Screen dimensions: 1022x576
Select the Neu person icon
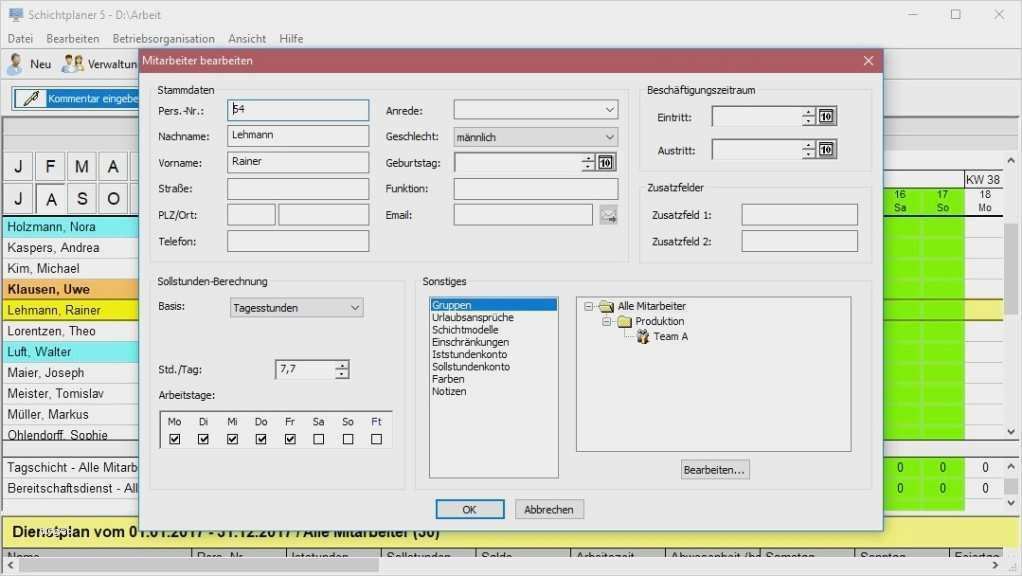[14, 63]
